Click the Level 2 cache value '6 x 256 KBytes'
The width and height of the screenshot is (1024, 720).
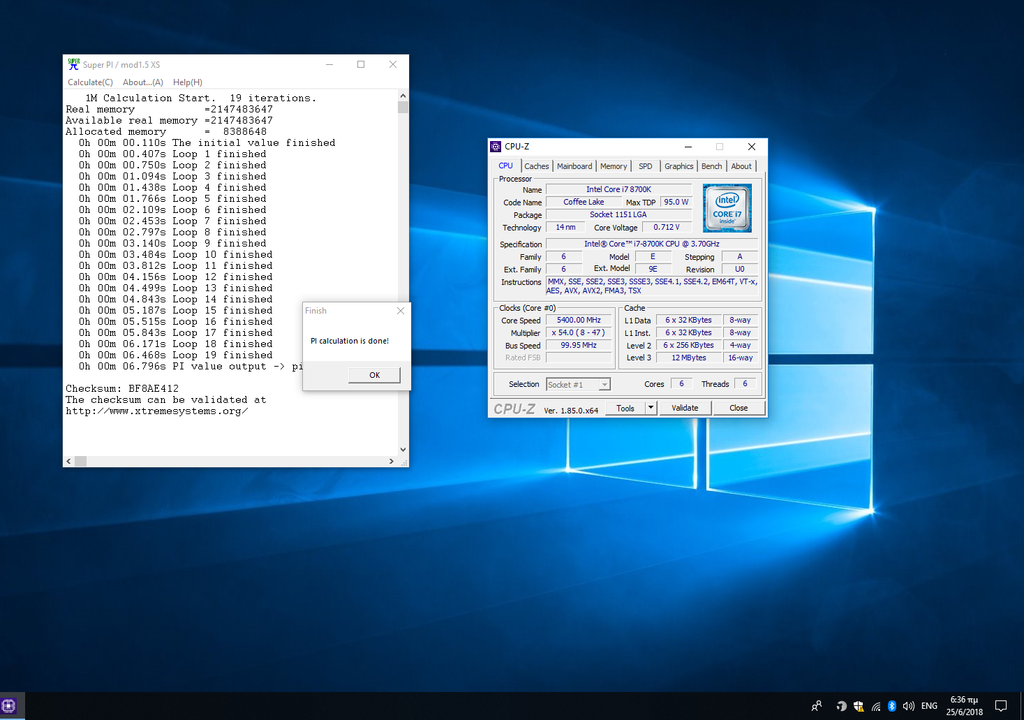tap(689, 345)
